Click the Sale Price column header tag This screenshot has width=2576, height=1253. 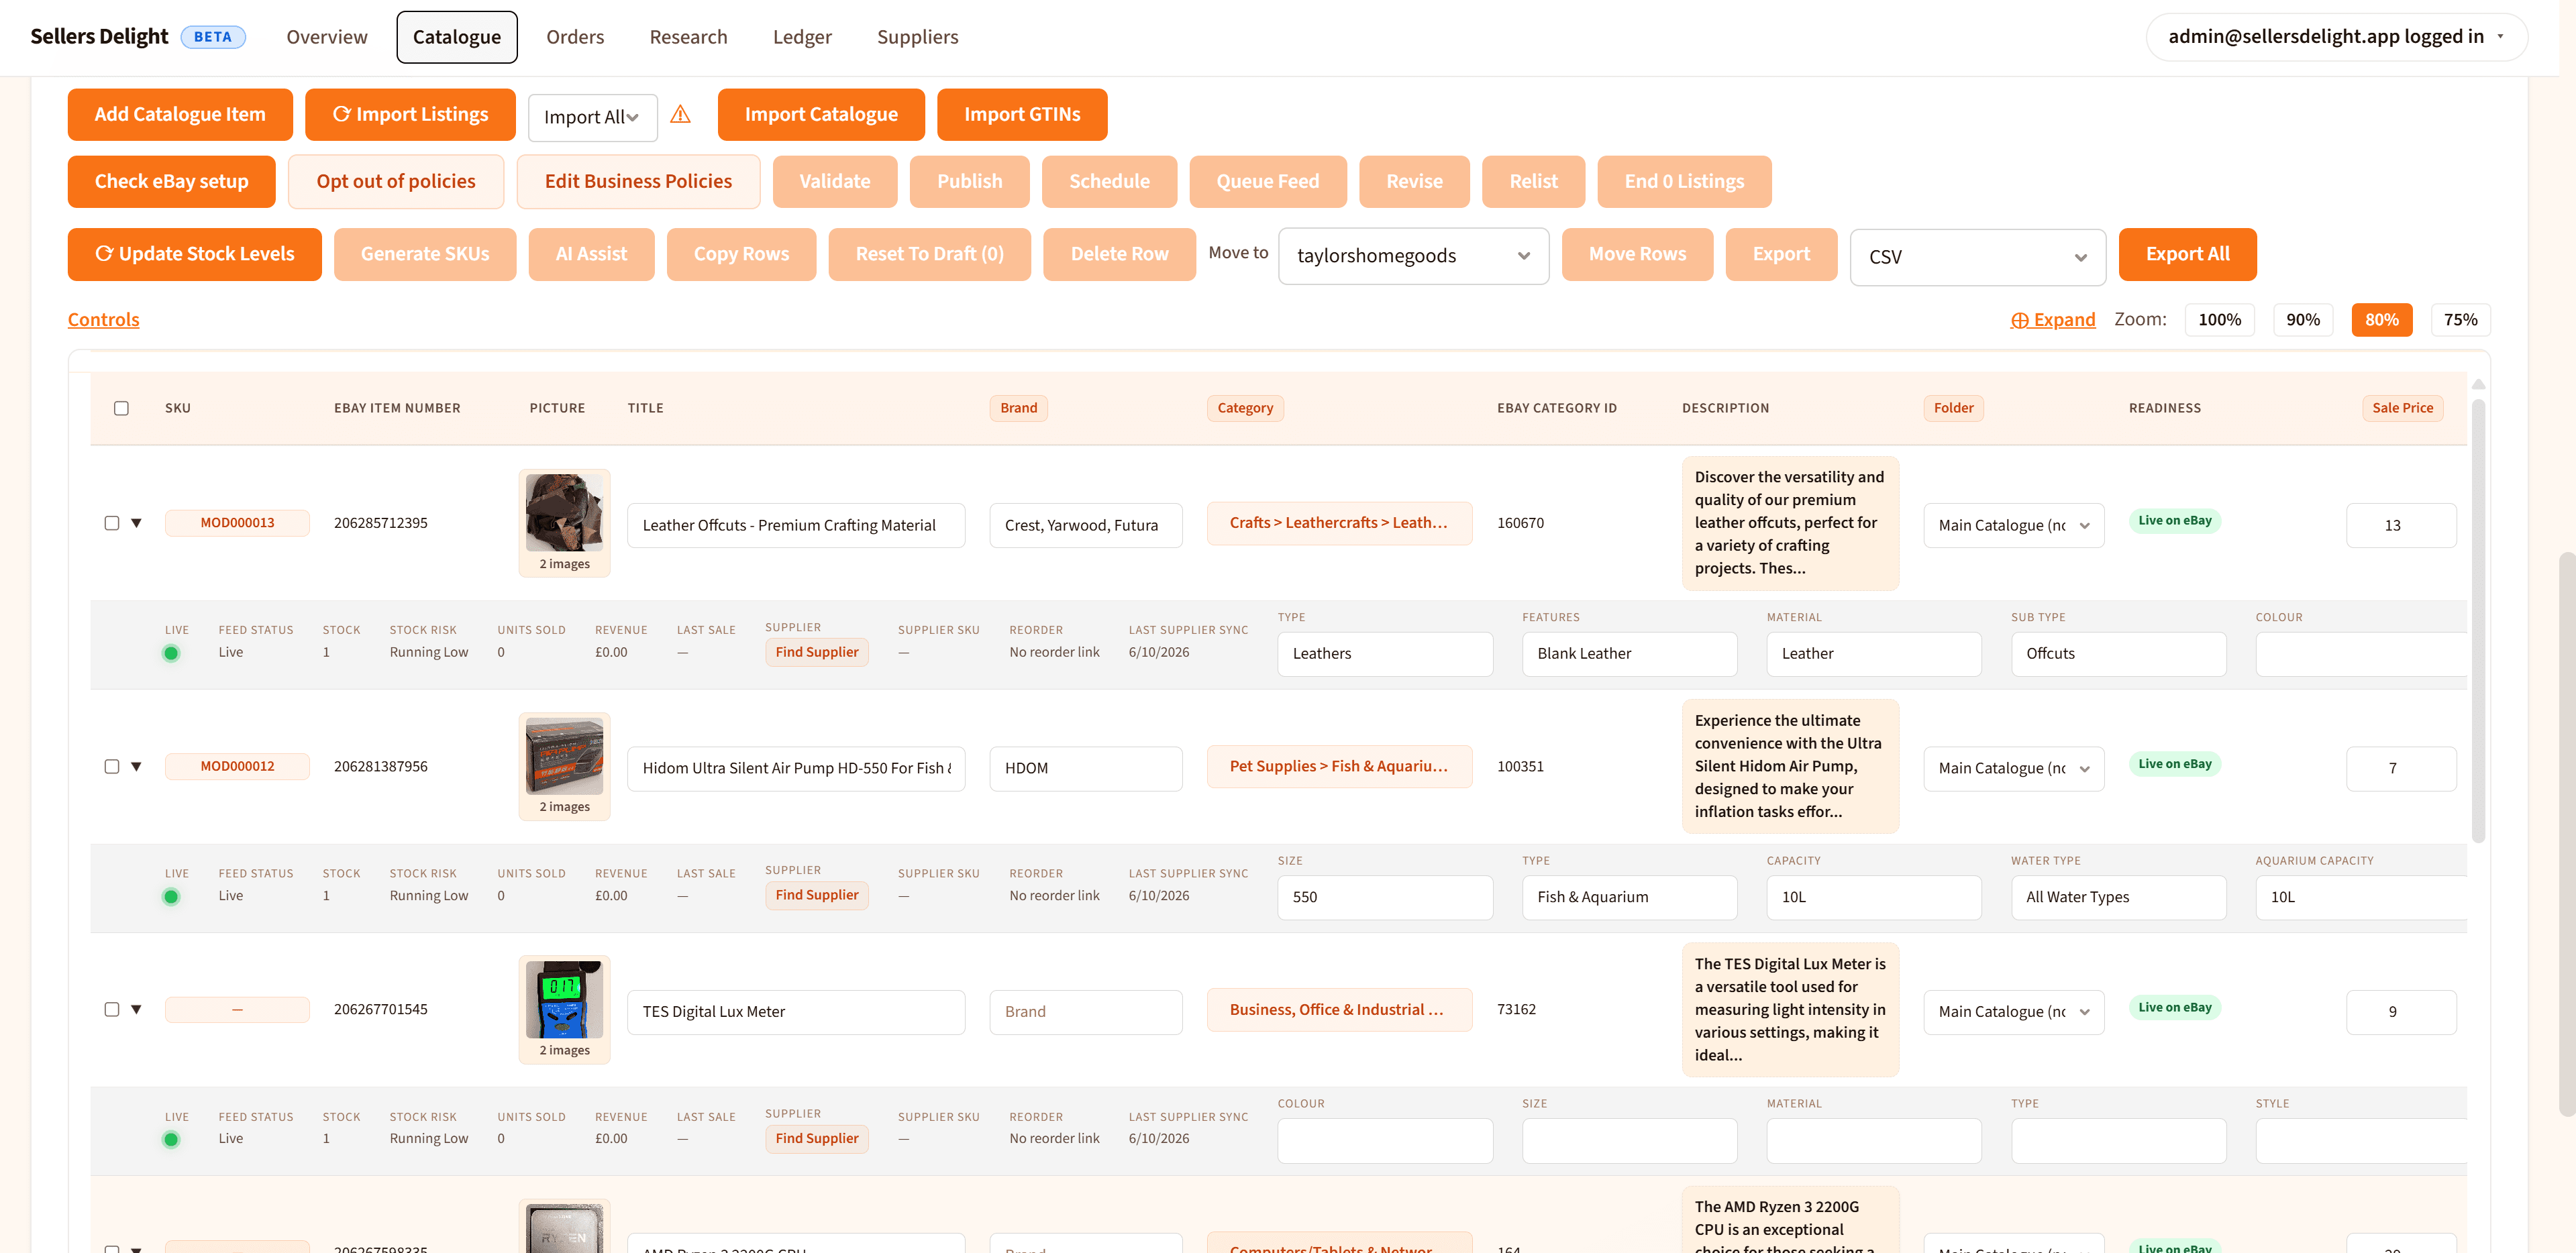pos(2402,408)
